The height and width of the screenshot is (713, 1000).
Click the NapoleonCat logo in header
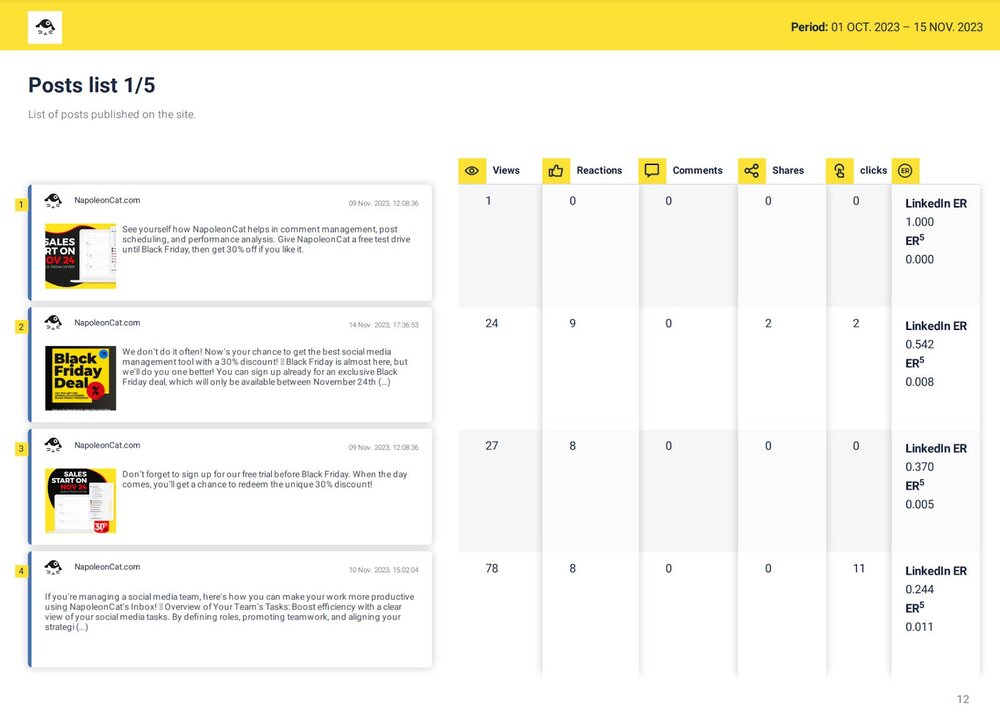tap(45, 27)
